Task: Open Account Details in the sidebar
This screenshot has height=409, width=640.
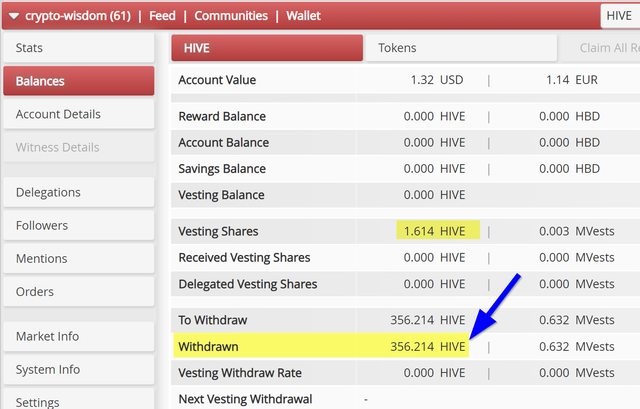Action: click(79, 114)
